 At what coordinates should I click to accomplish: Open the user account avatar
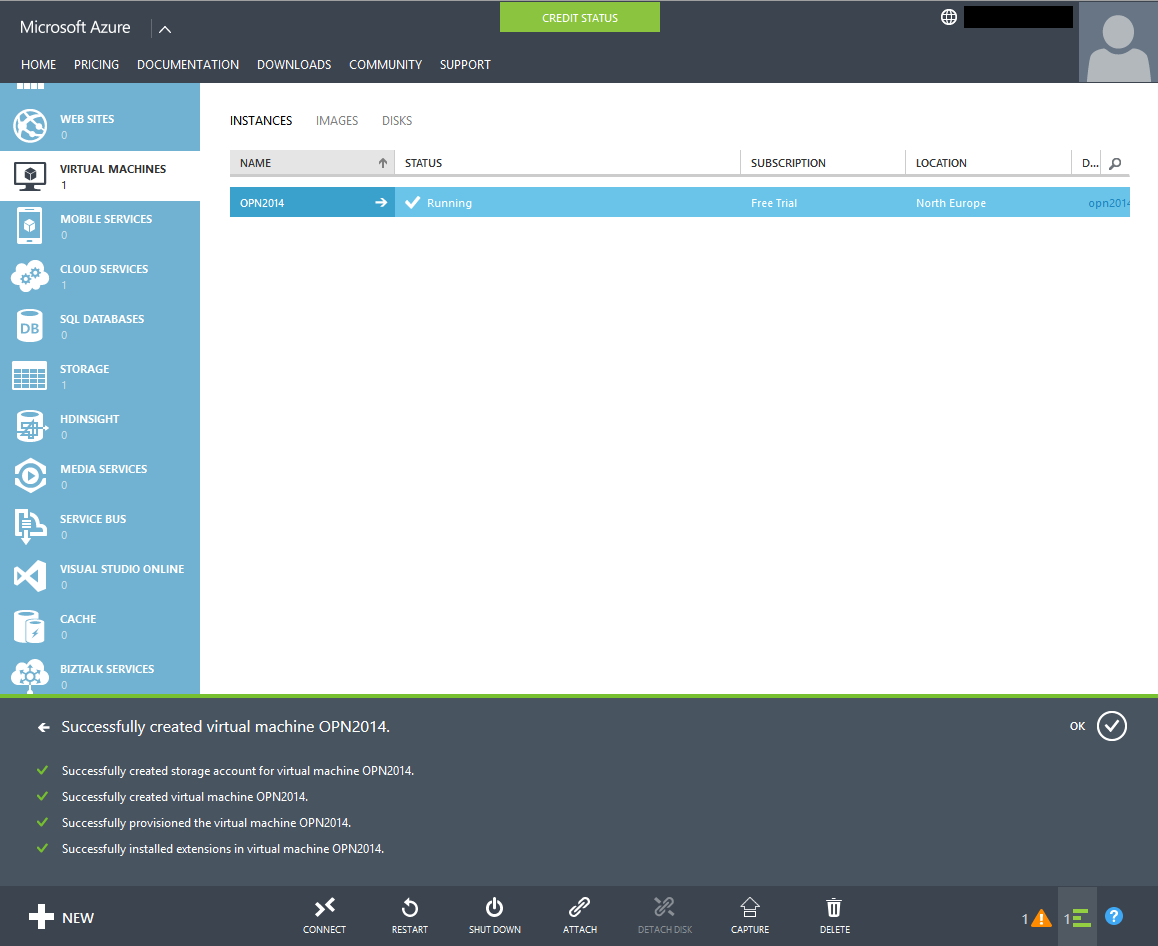pos(1117,42)
